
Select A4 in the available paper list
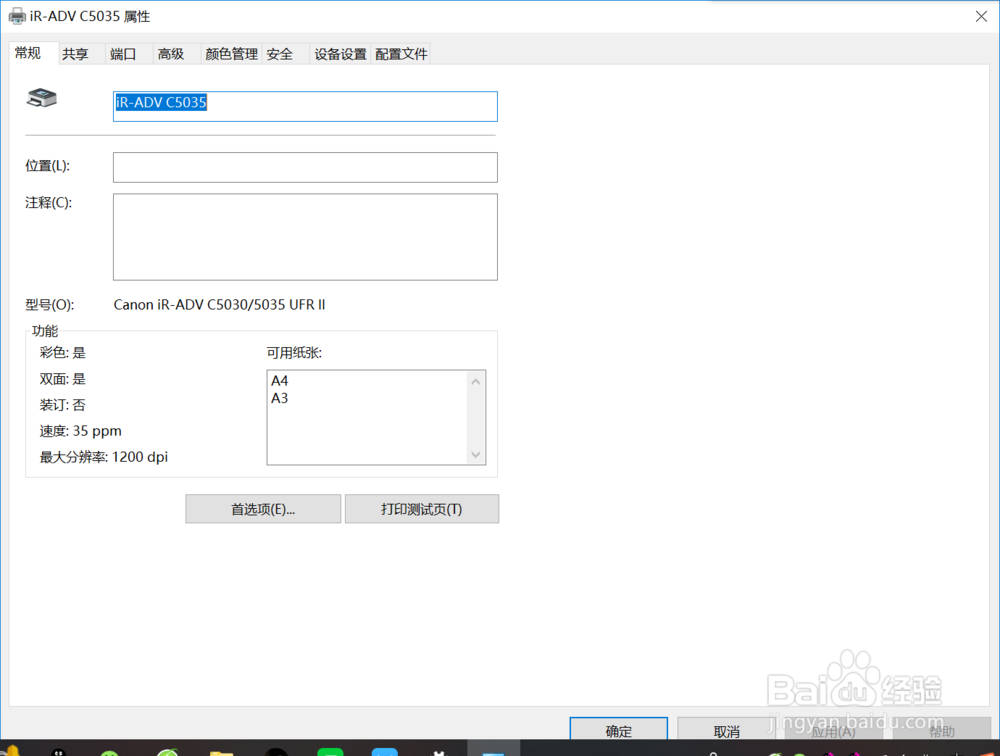(x=278, y=381)
